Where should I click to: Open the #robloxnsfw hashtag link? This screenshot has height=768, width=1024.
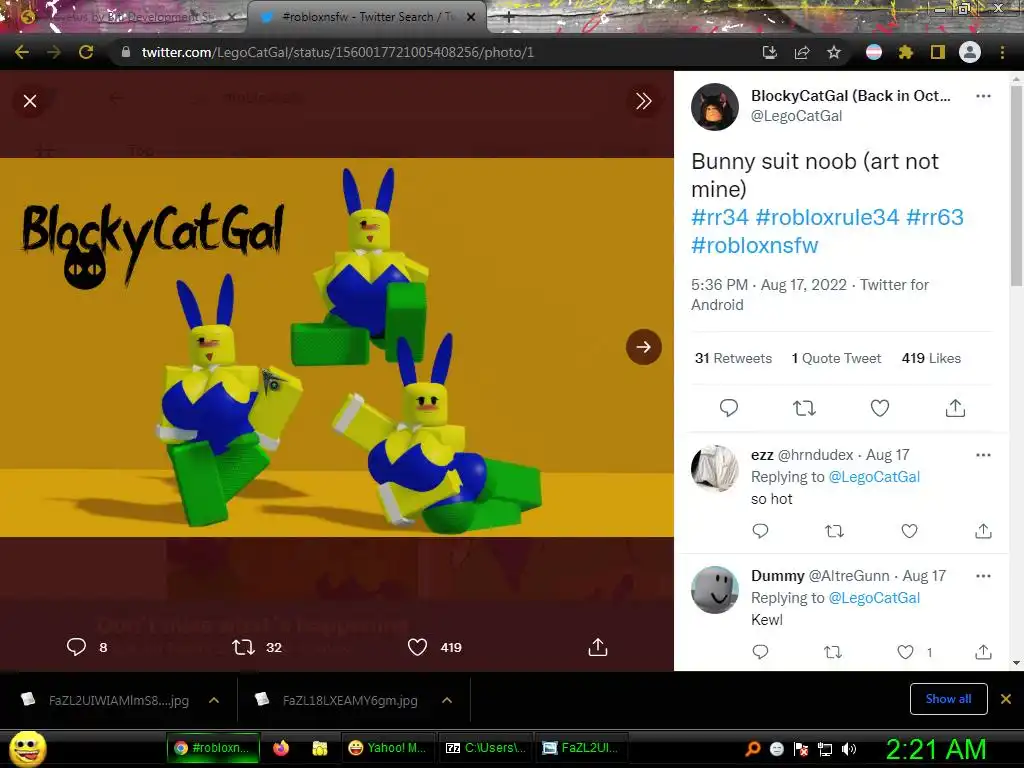754,246
